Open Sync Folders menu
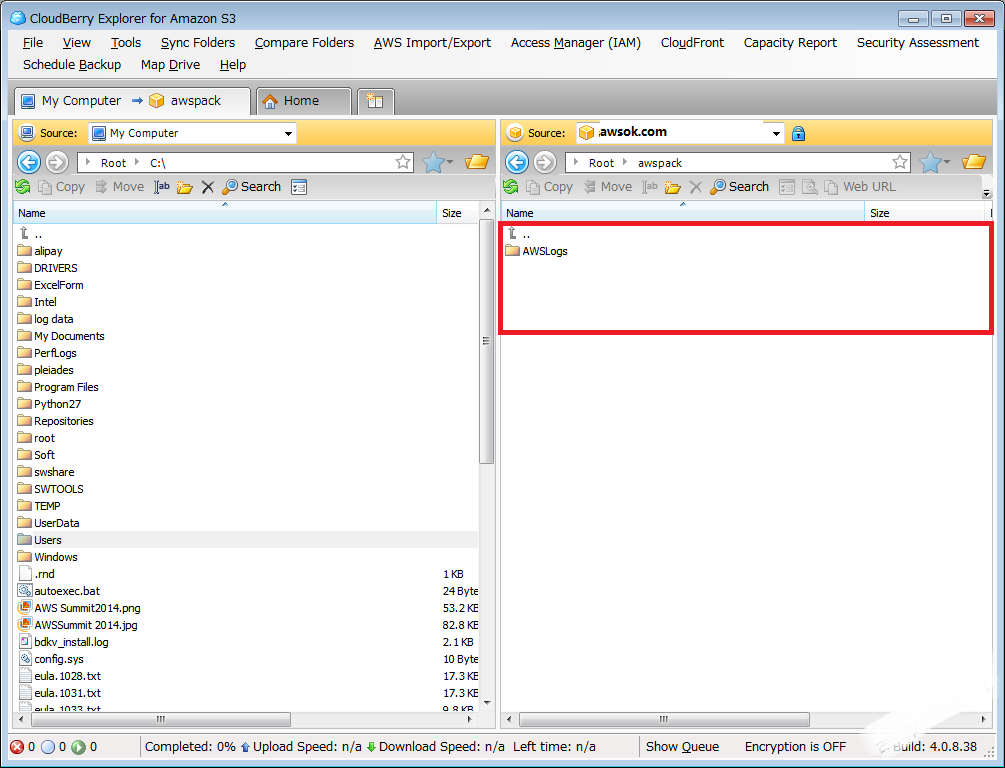The width and height of the screenshot is (1005, 768). pyautogui.click(x=197, y=42)
